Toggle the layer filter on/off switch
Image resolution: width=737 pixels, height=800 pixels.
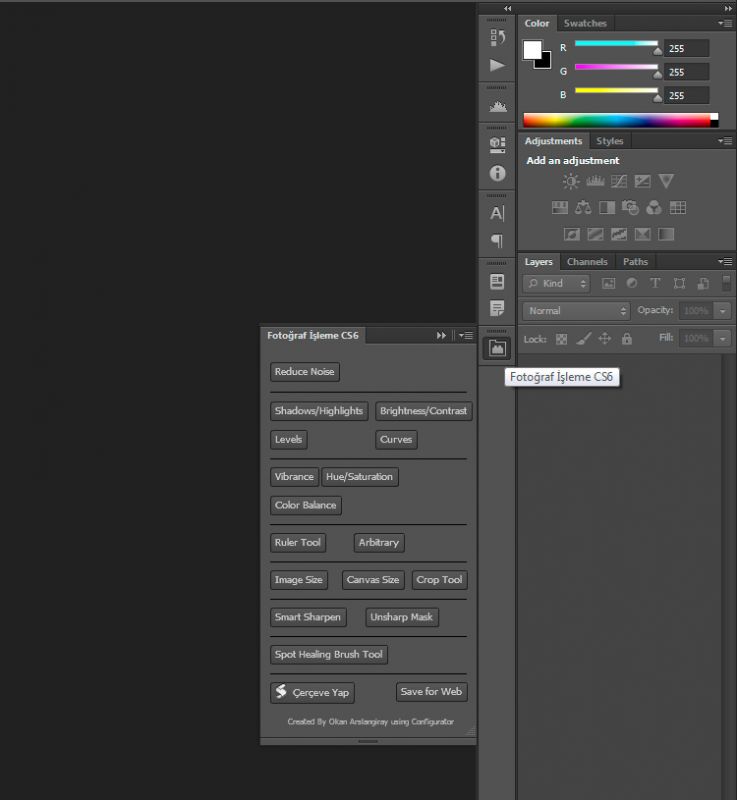click(726, 283)
